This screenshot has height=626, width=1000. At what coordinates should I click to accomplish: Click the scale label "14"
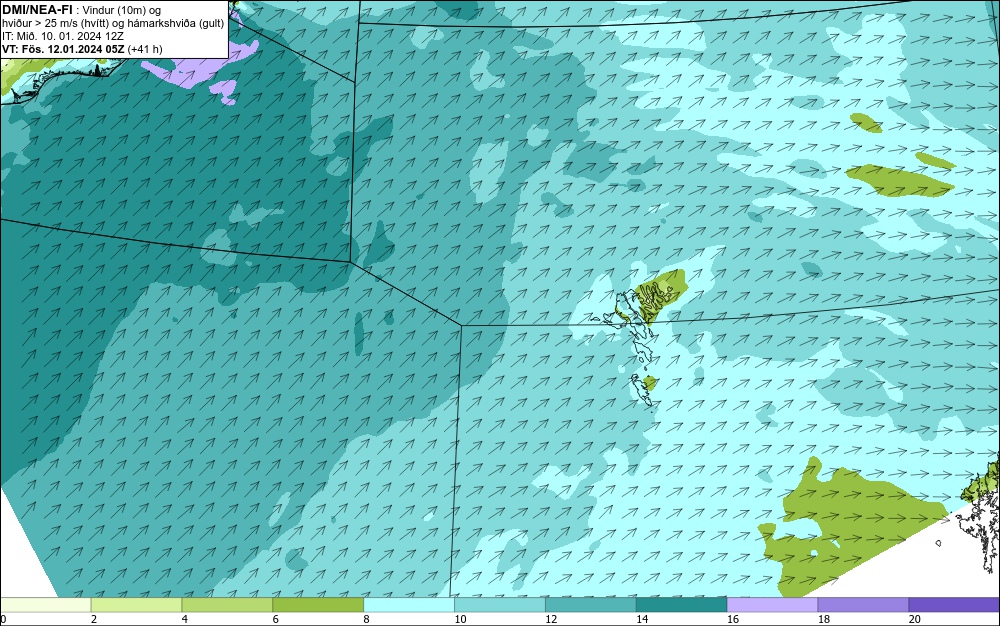pos(642,619)
